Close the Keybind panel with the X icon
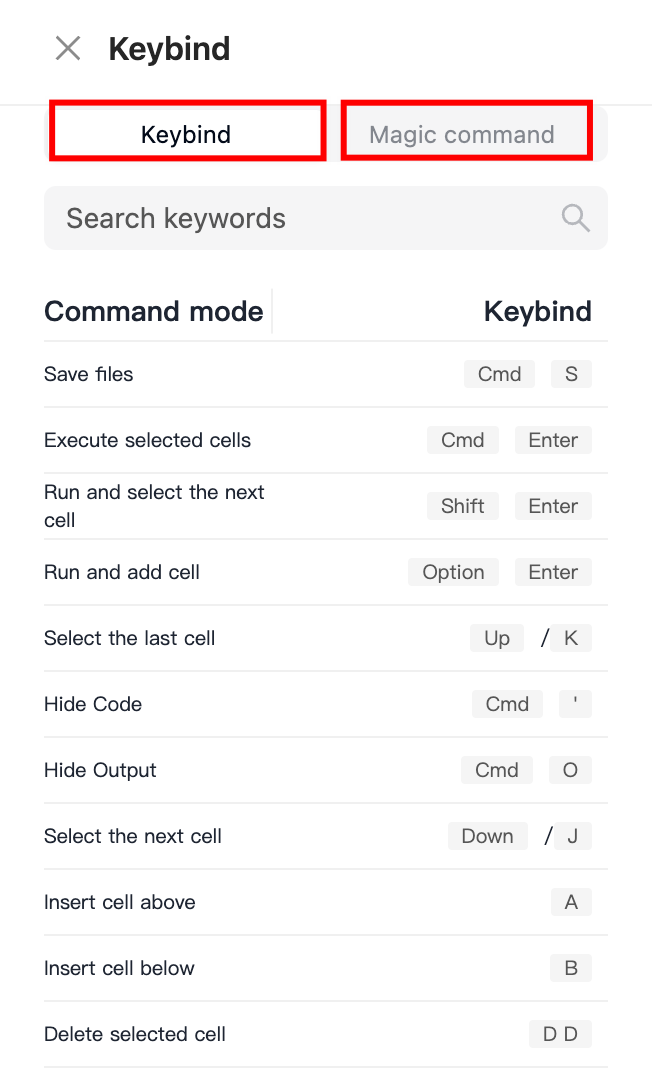This screenshot has height=1074, width=652. (68, 49)
